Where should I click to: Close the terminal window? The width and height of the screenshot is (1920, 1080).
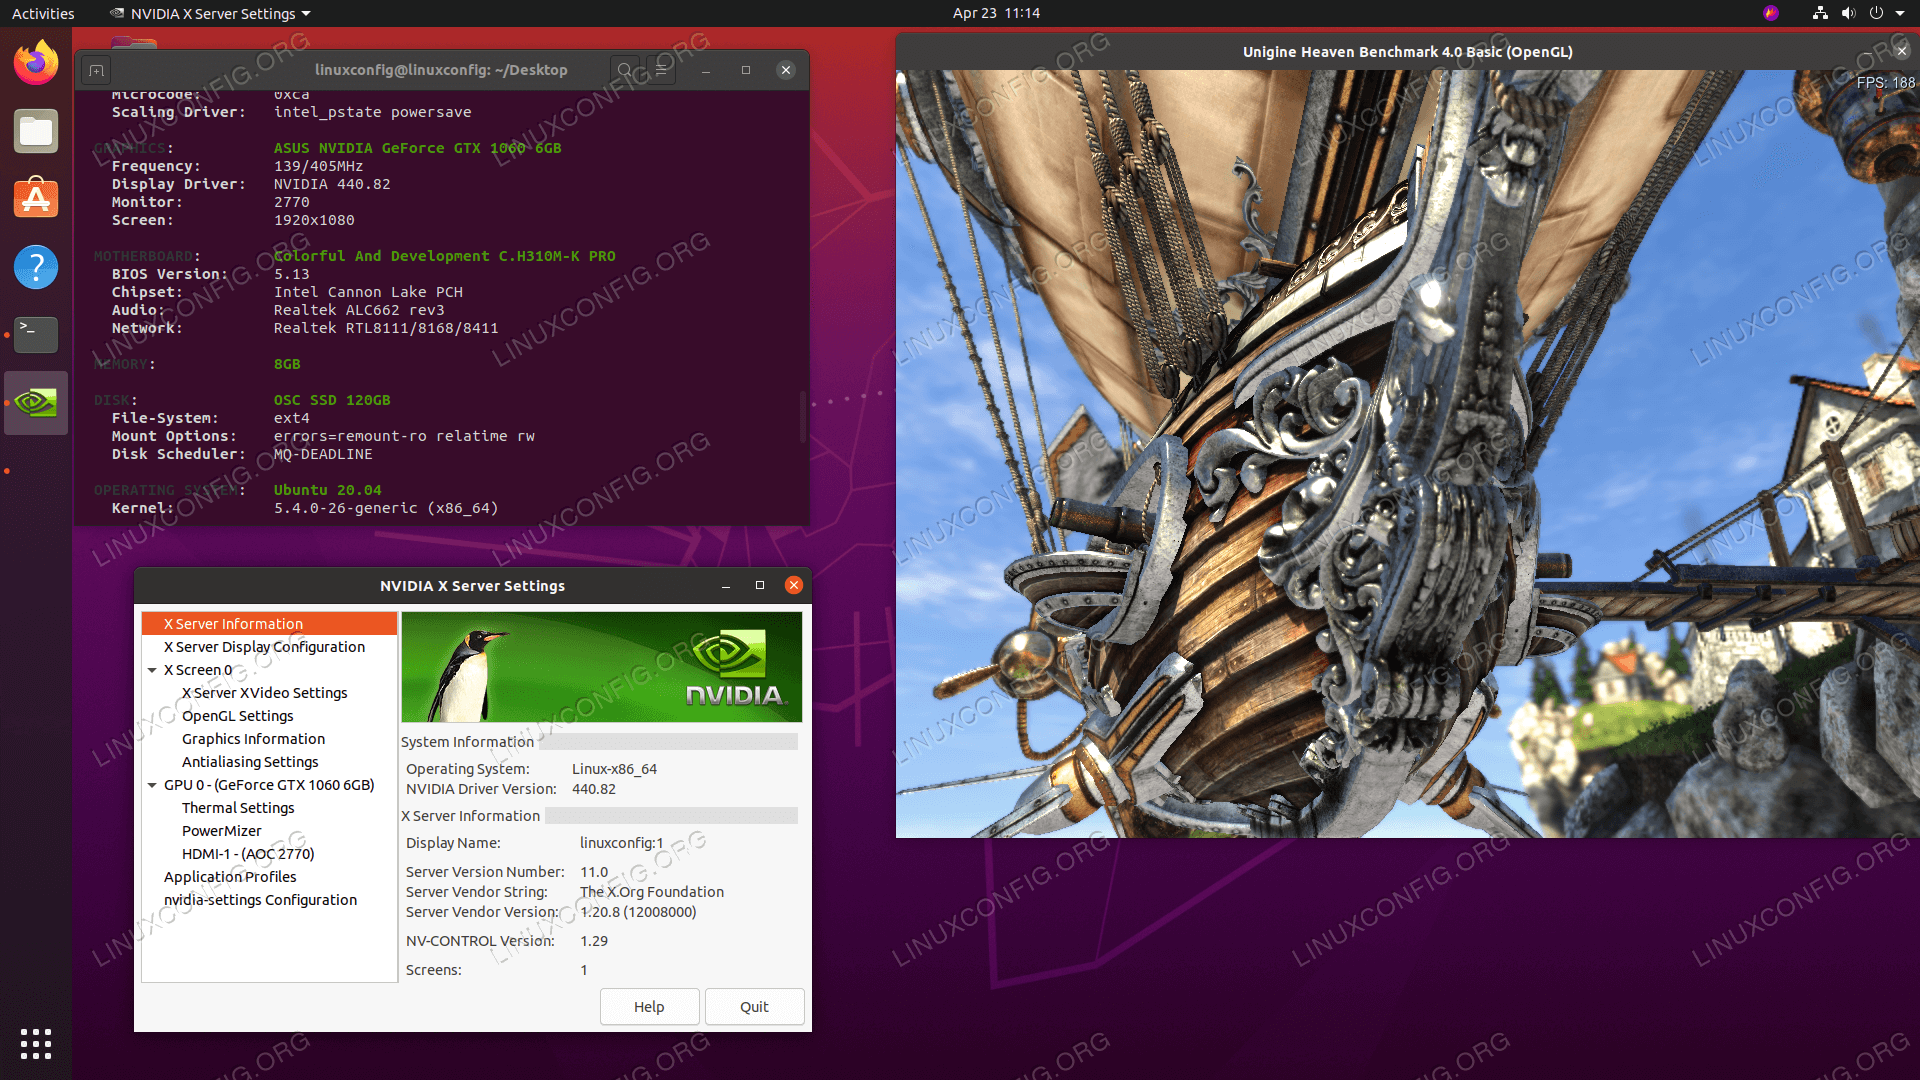tap(786, 70)
